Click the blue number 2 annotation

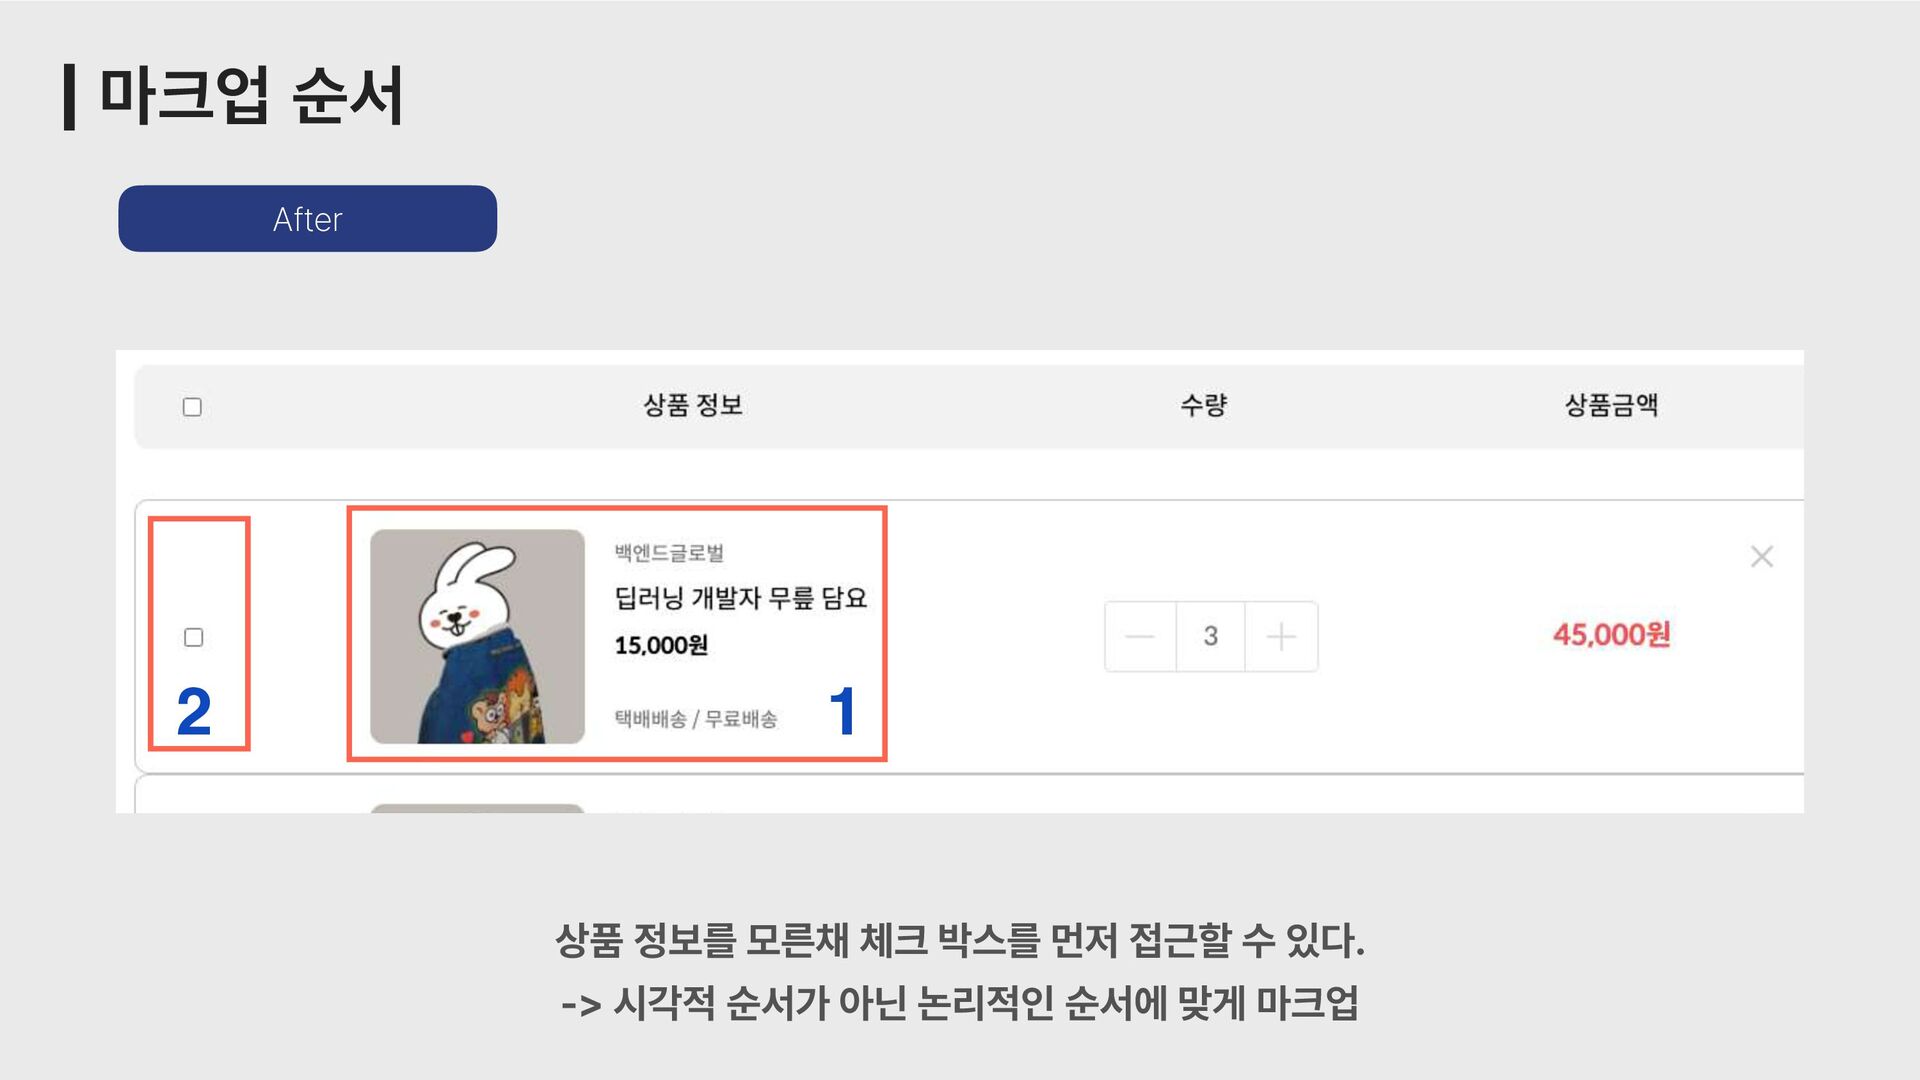pyautogui.click(x=194, y=712)
